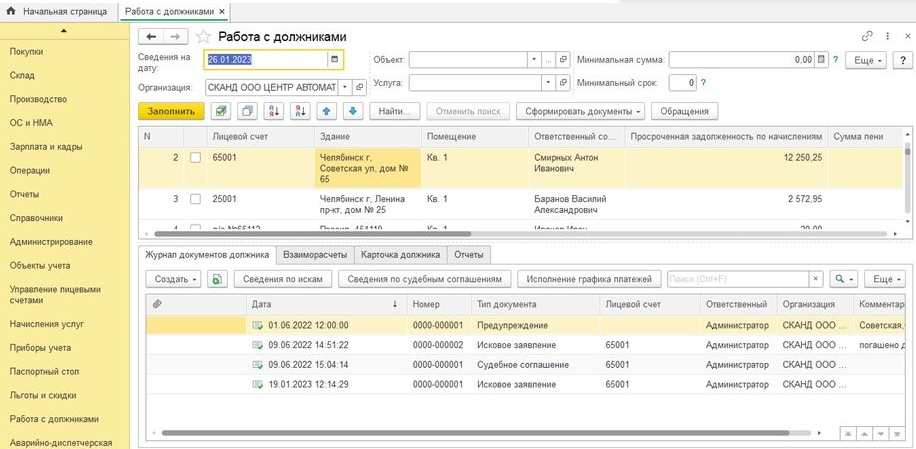Click horizontal scrollbar of documents journal
This screenshot has width=916, height=449.
476,433
